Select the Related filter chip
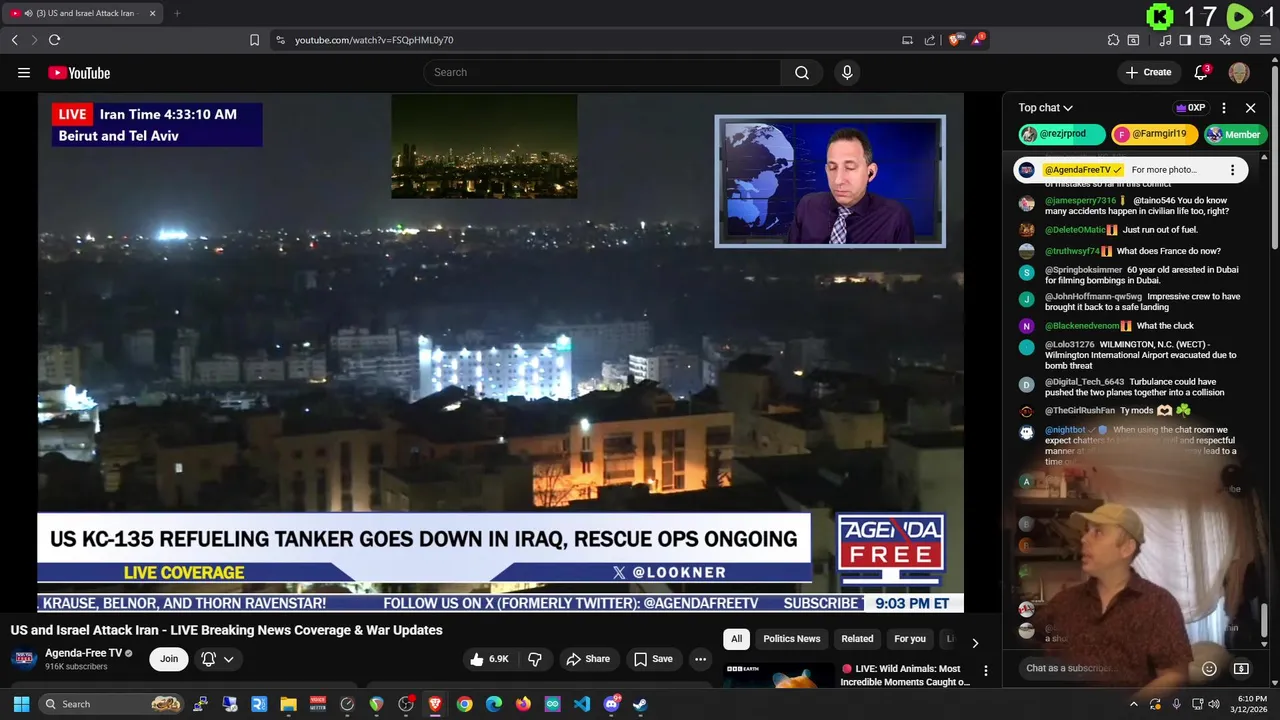 pos(857,639)
